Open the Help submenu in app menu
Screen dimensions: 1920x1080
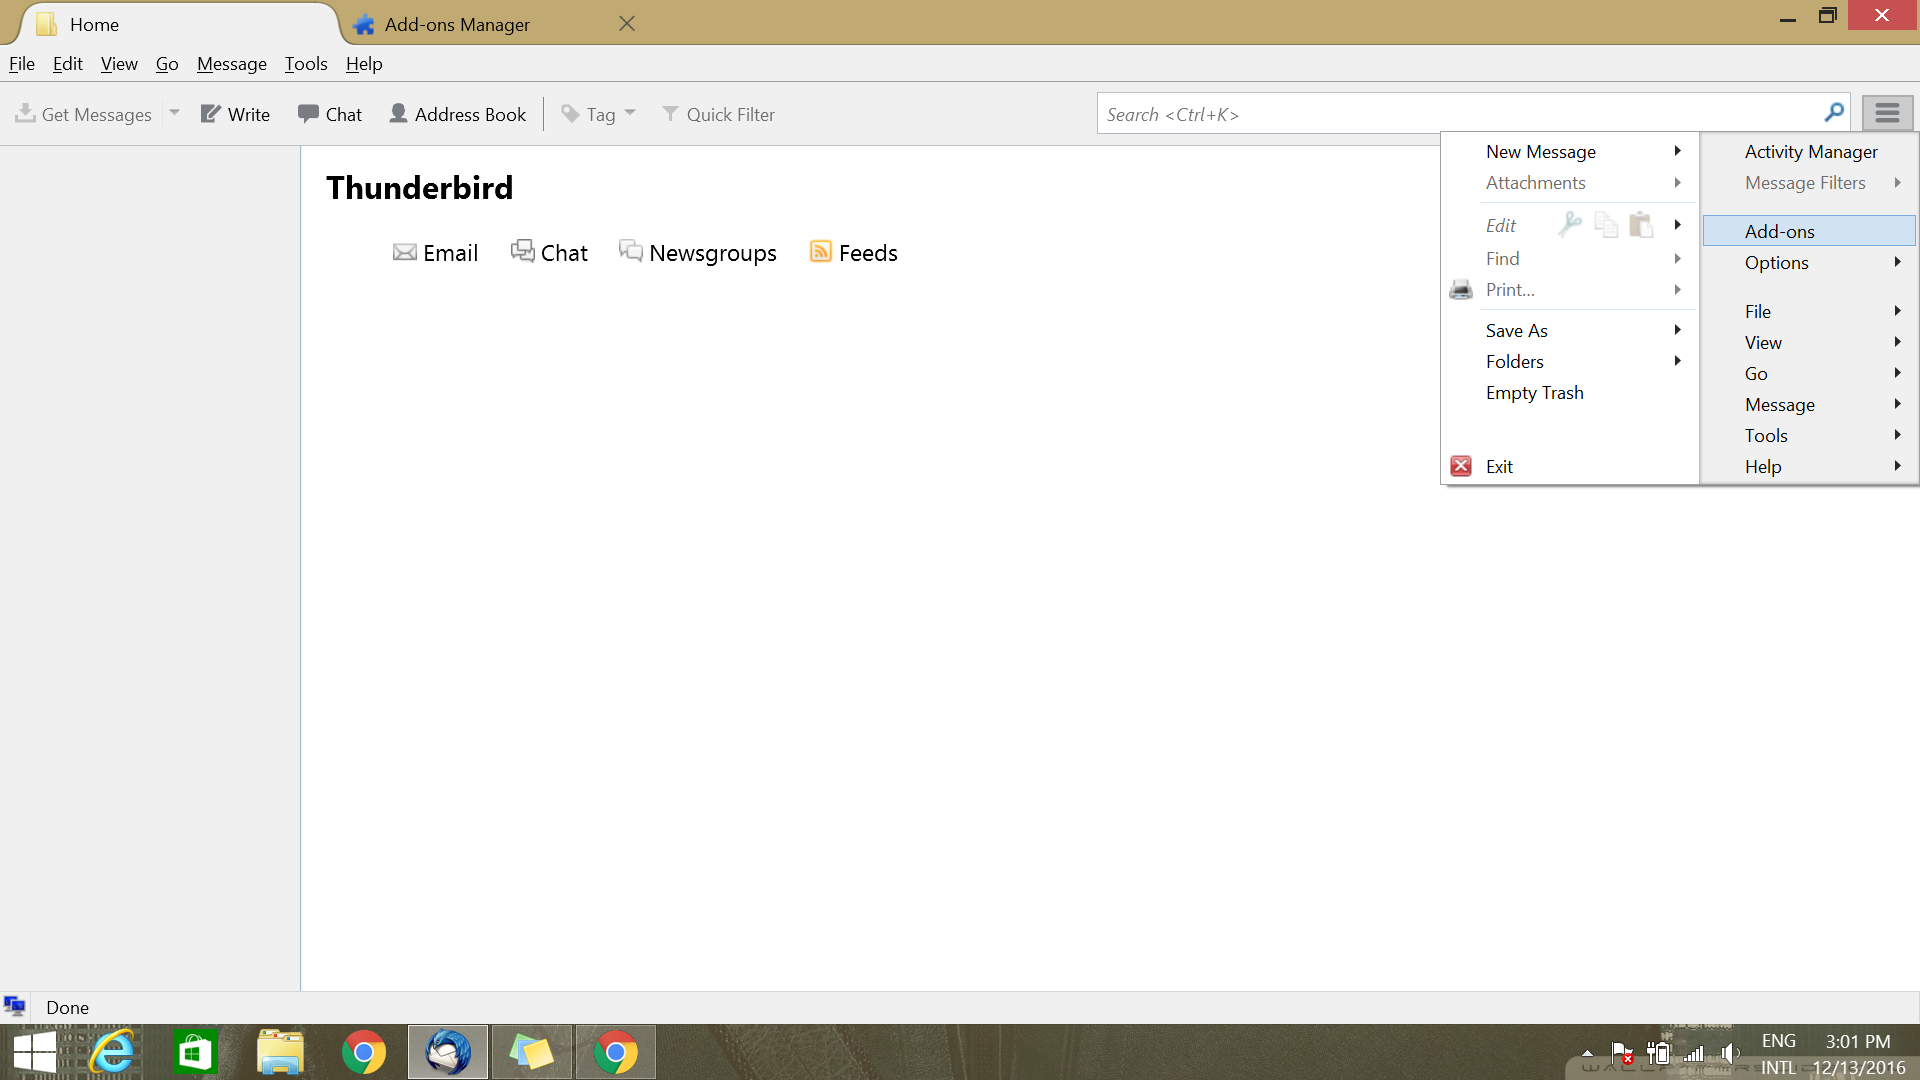(1810, 466)
